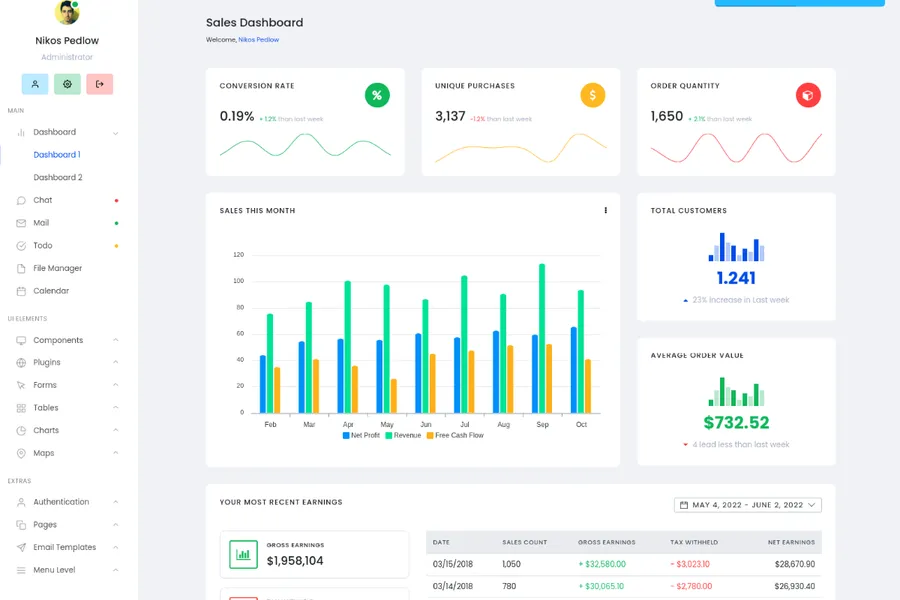Viewport: 900px width, 600px height.
Task: Click the Total Customers mini bar chart
Action: pos(736,248)
